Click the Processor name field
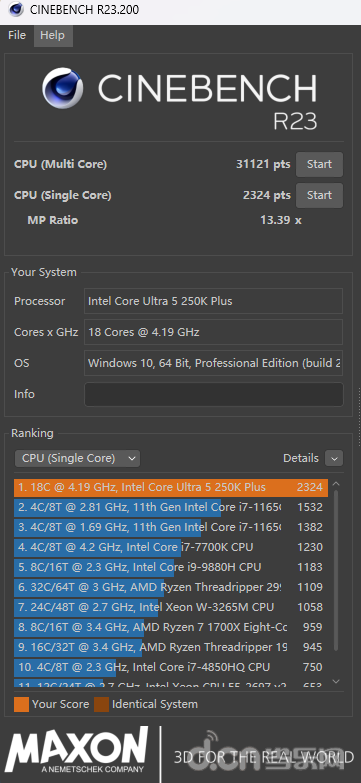 [x=214, y=301]
